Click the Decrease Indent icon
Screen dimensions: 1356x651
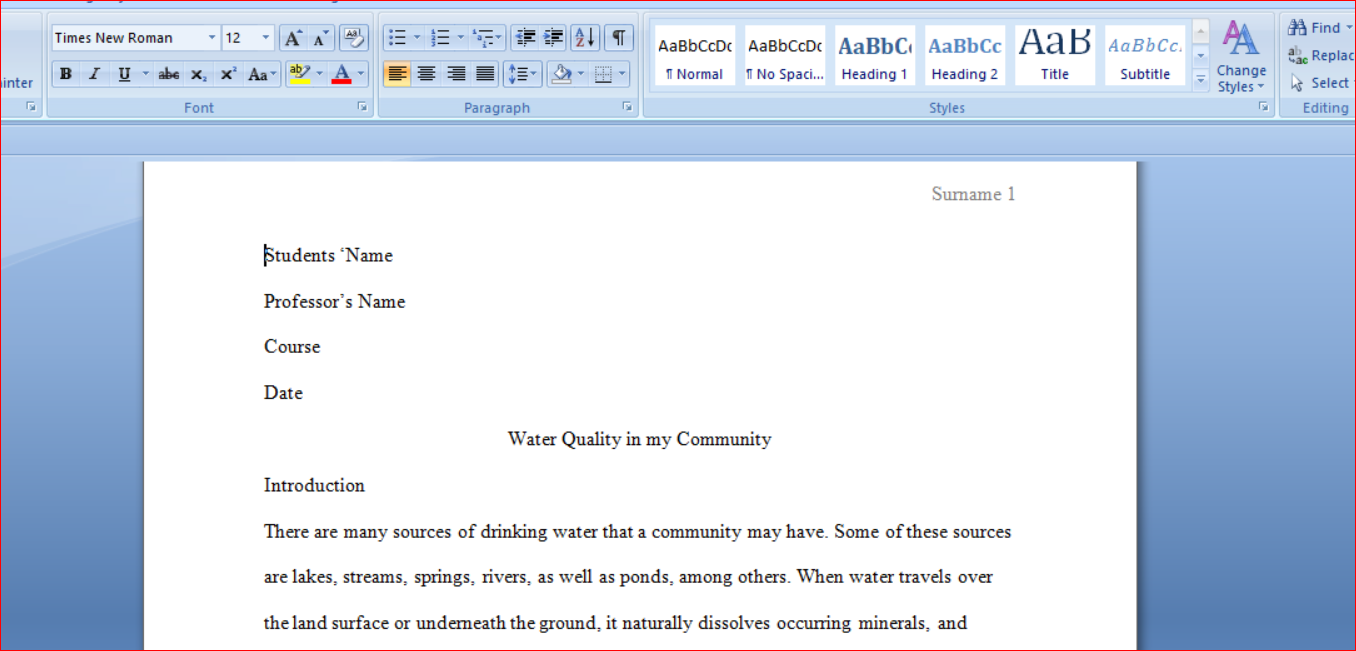coord(525,38)
